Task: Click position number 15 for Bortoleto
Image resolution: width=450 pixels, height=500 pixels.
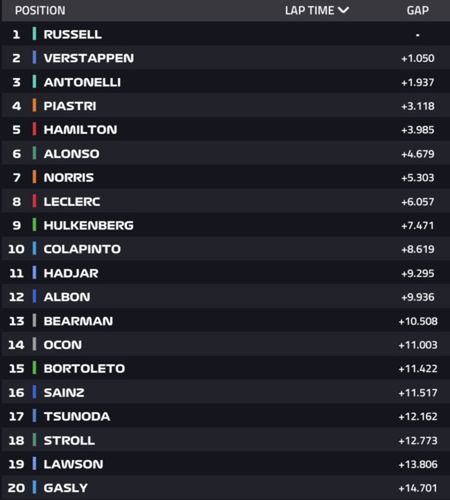Action: point(16,369)
